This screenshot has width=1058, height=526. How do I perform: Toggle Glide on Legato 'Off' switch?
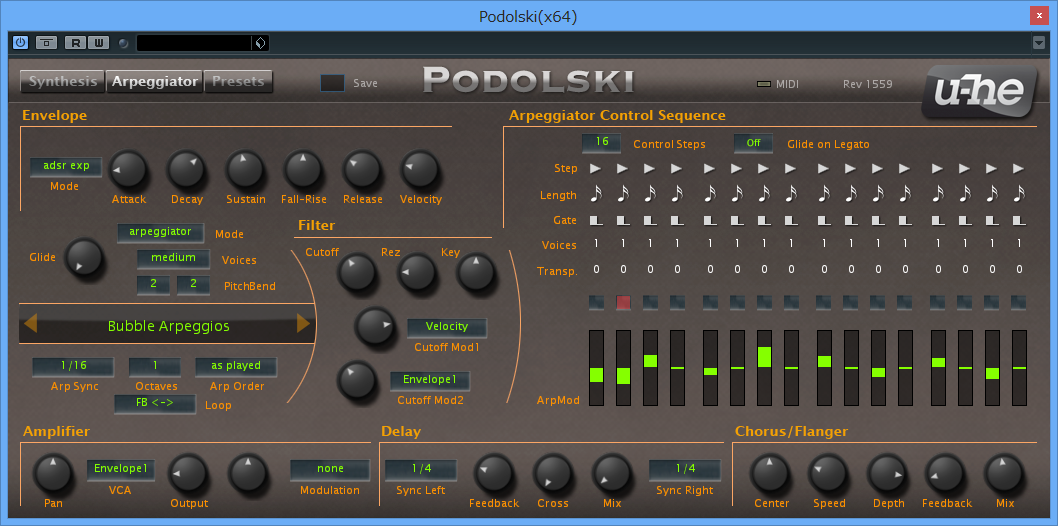pos(754,143)
